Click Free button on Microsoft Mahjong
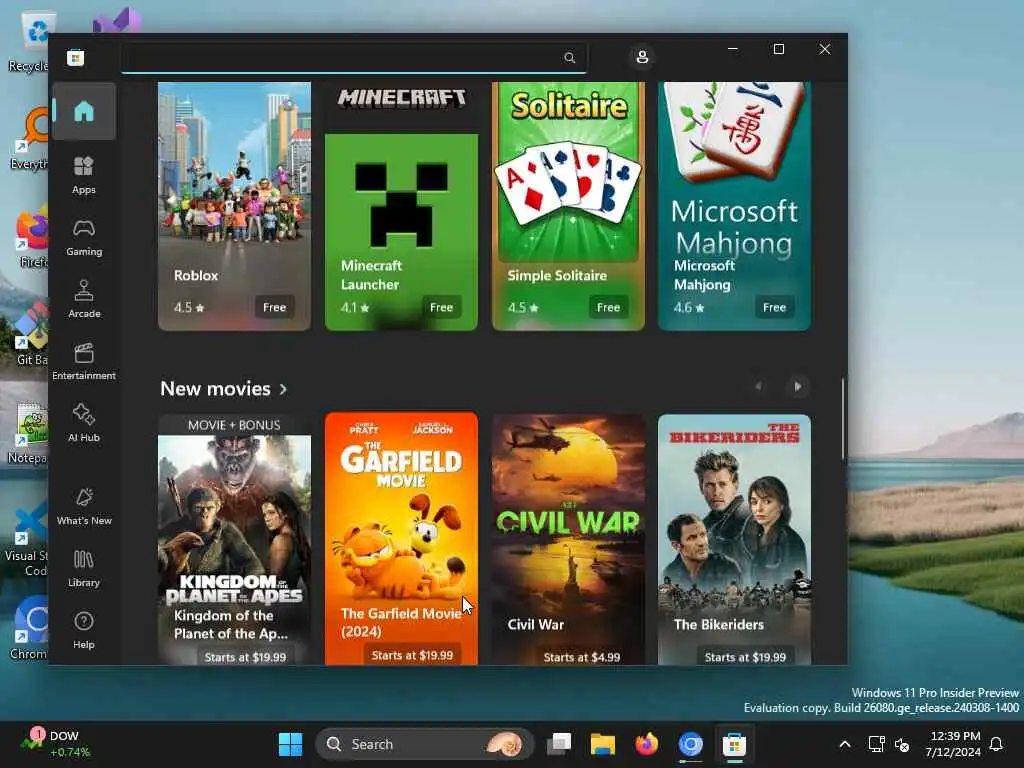The height and width of the screenshot is (768, 1024). (775, 308)
